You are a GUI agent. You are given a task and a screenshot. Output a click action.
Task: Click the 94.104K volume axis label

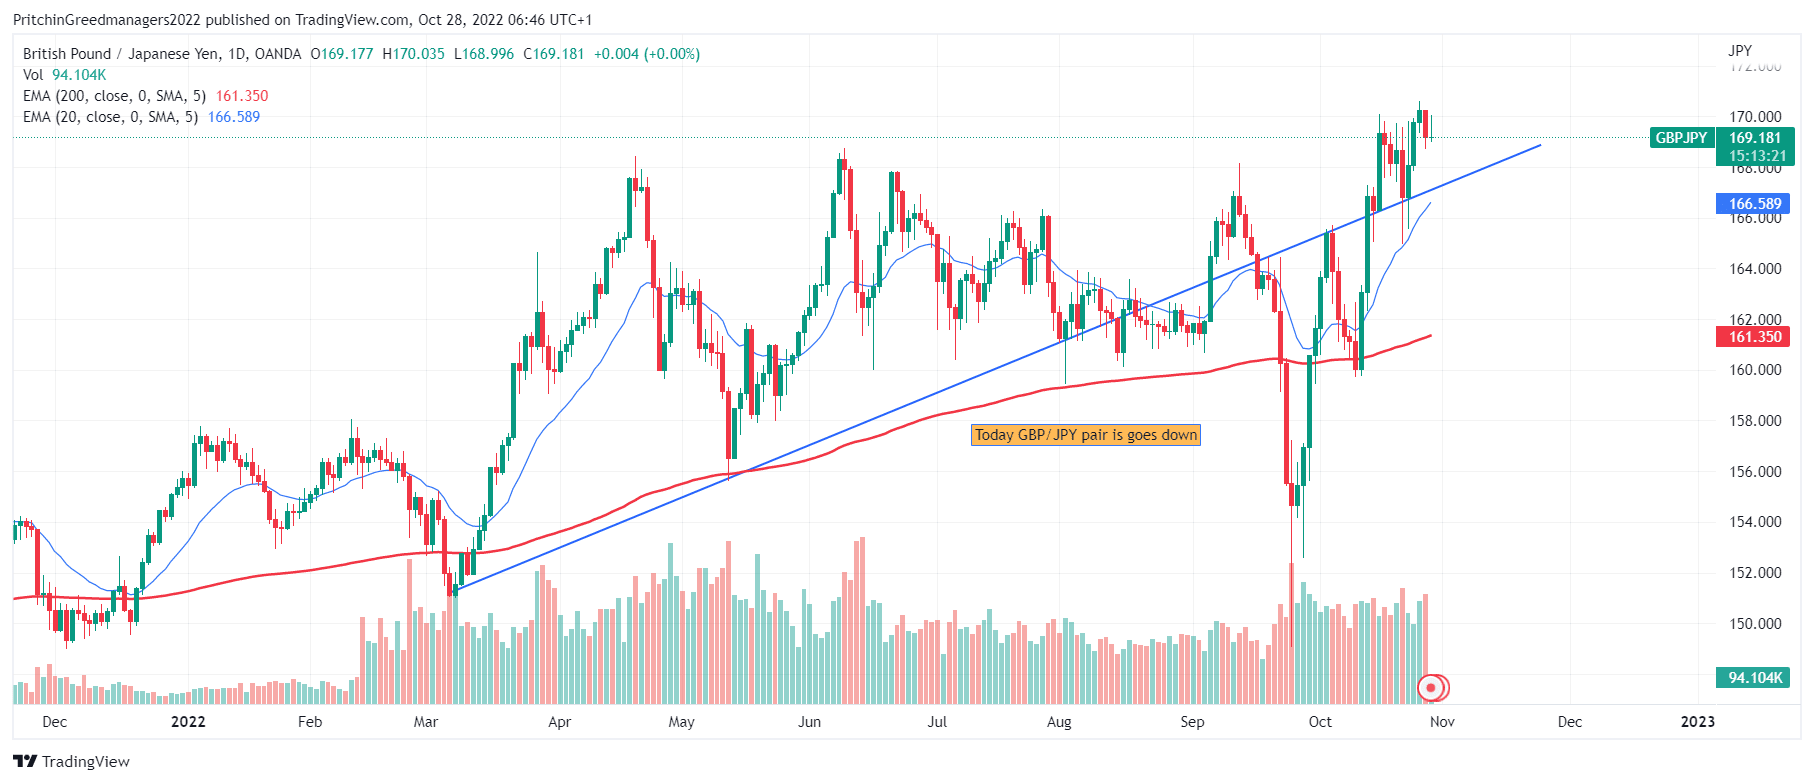(x=1753, y=678)
